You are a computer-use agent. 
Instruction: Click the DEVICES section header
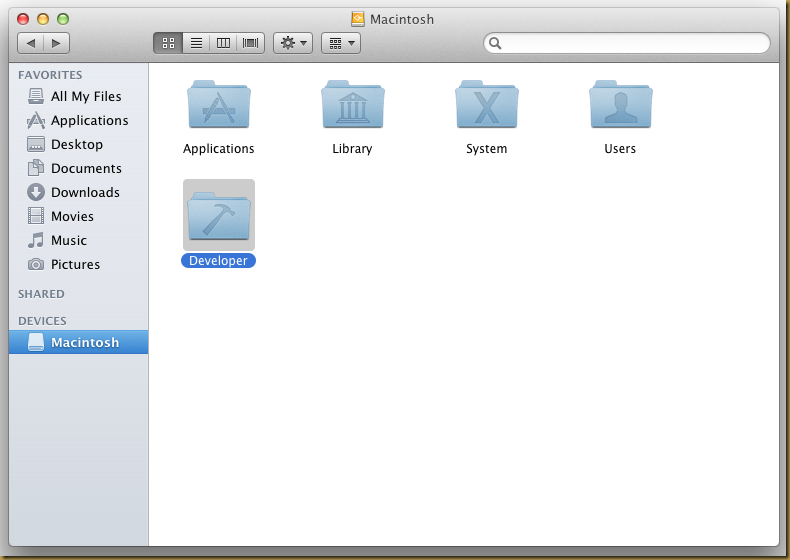(42, 321)
